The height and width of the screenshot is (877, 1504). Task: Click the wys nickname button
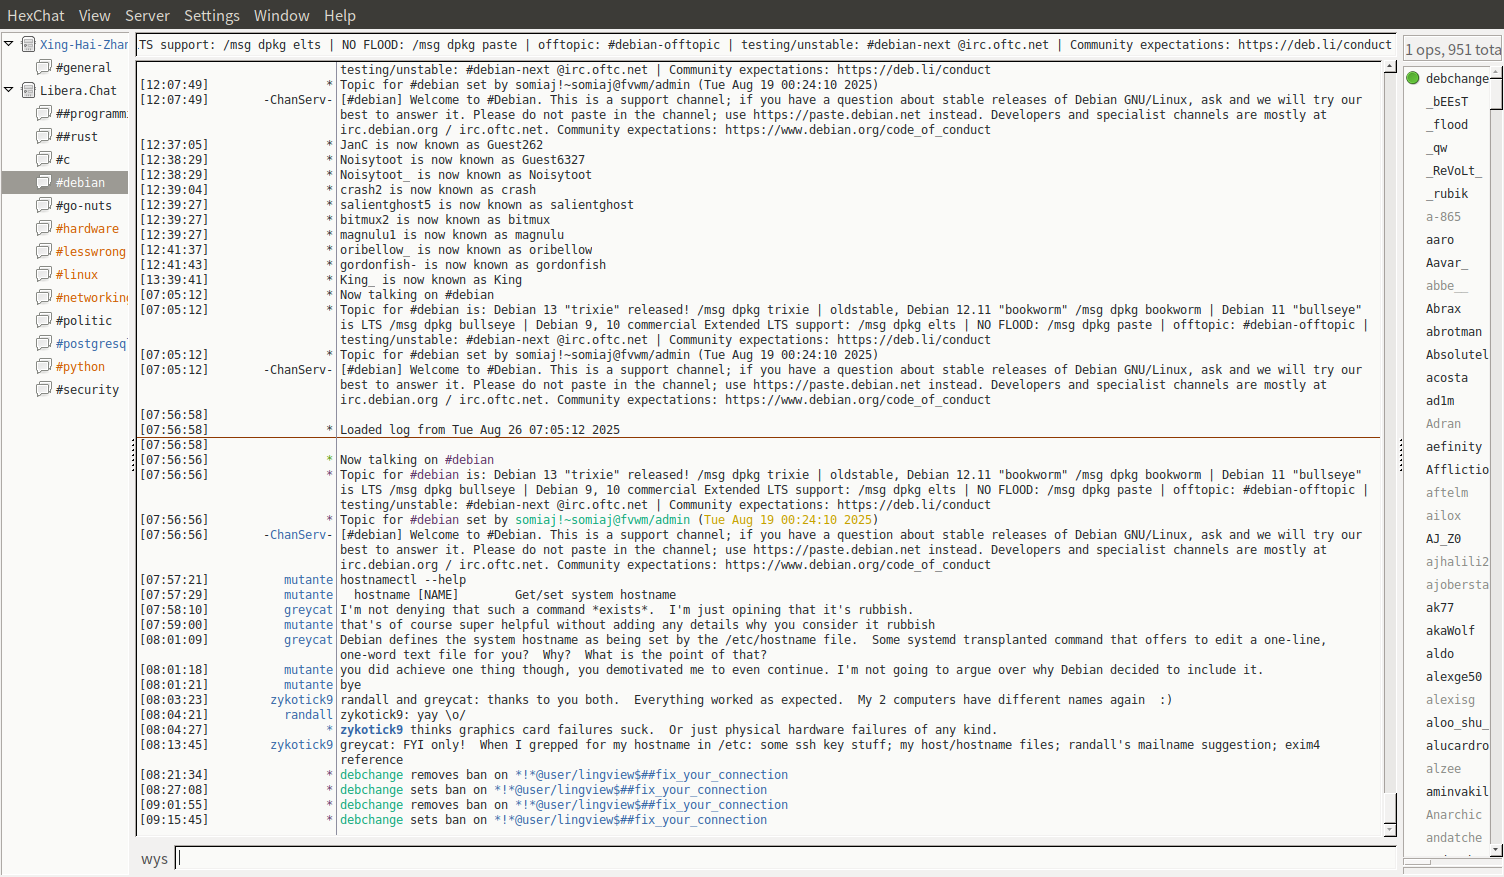[154, 859]
